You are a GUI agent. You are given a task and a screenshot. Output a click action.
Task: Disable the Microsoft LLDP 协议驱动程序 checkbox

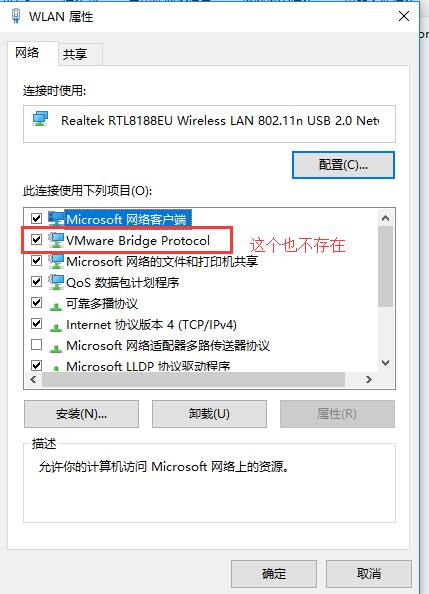[36, 366]
